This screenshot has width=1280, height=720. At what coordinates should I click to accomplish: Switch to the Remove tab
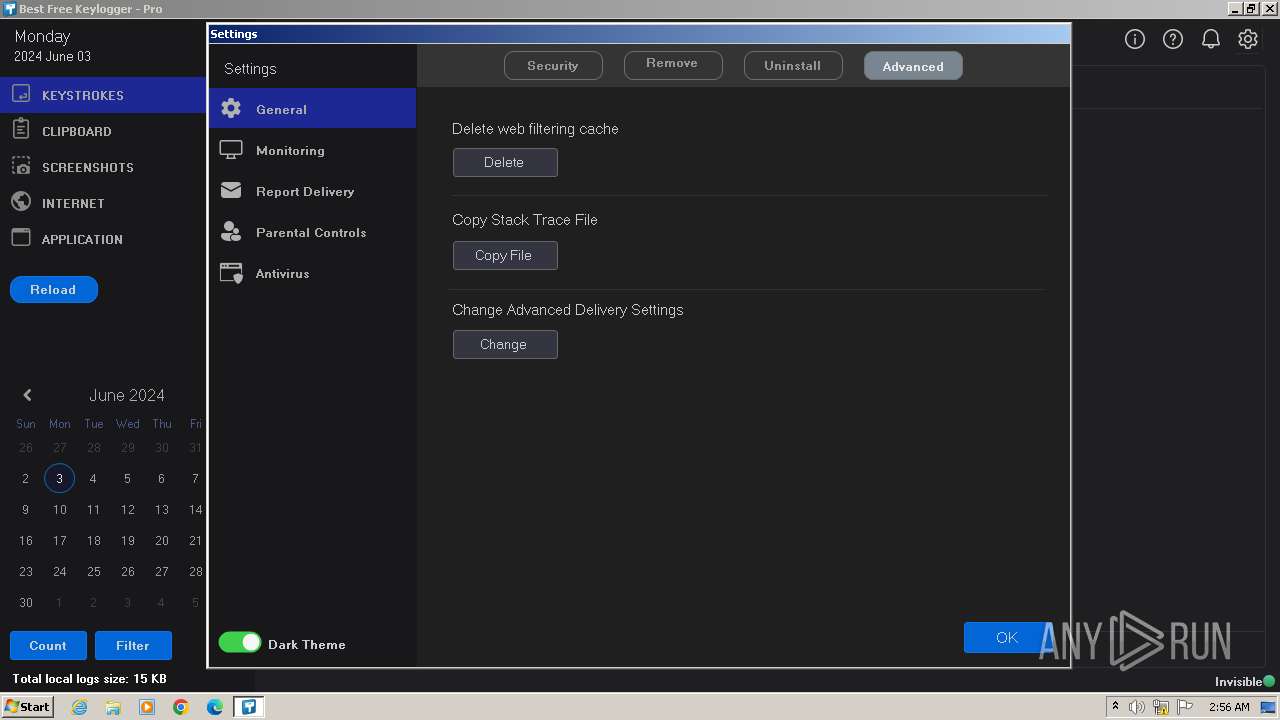click(673, 65)
